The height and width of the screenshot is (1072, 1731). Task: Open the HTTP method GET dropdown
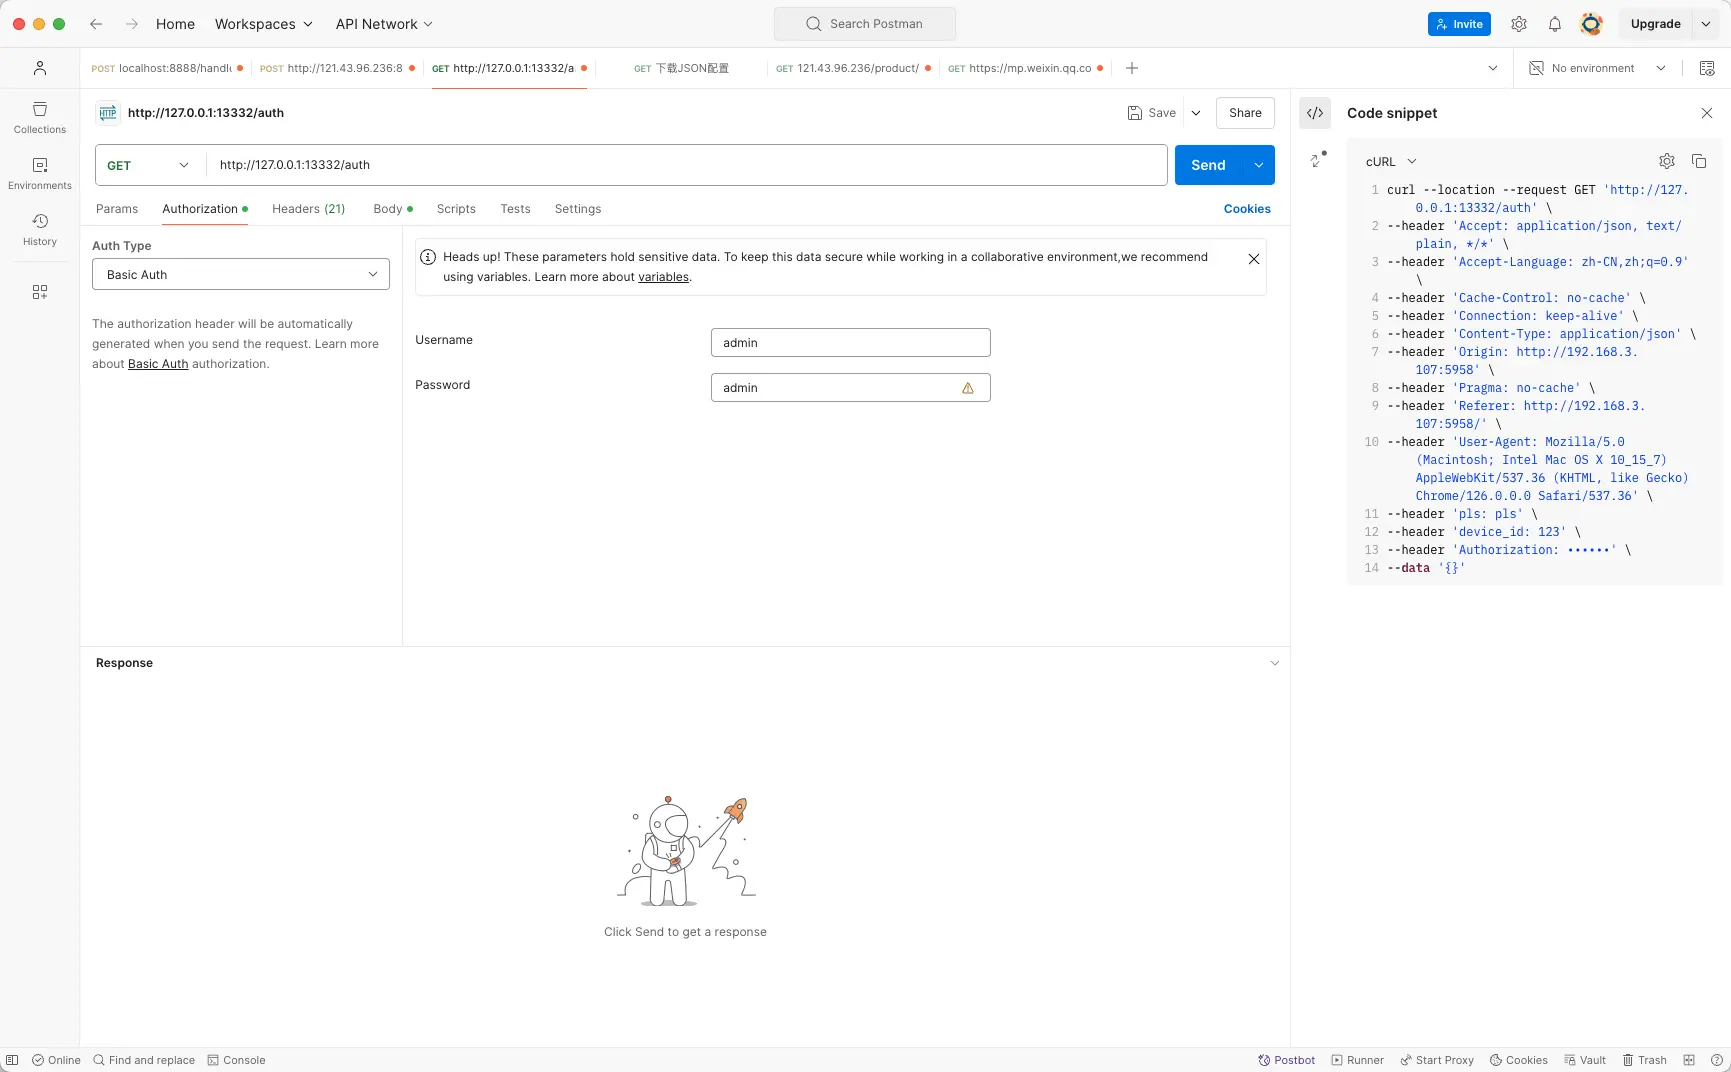[x=149, y=166]
